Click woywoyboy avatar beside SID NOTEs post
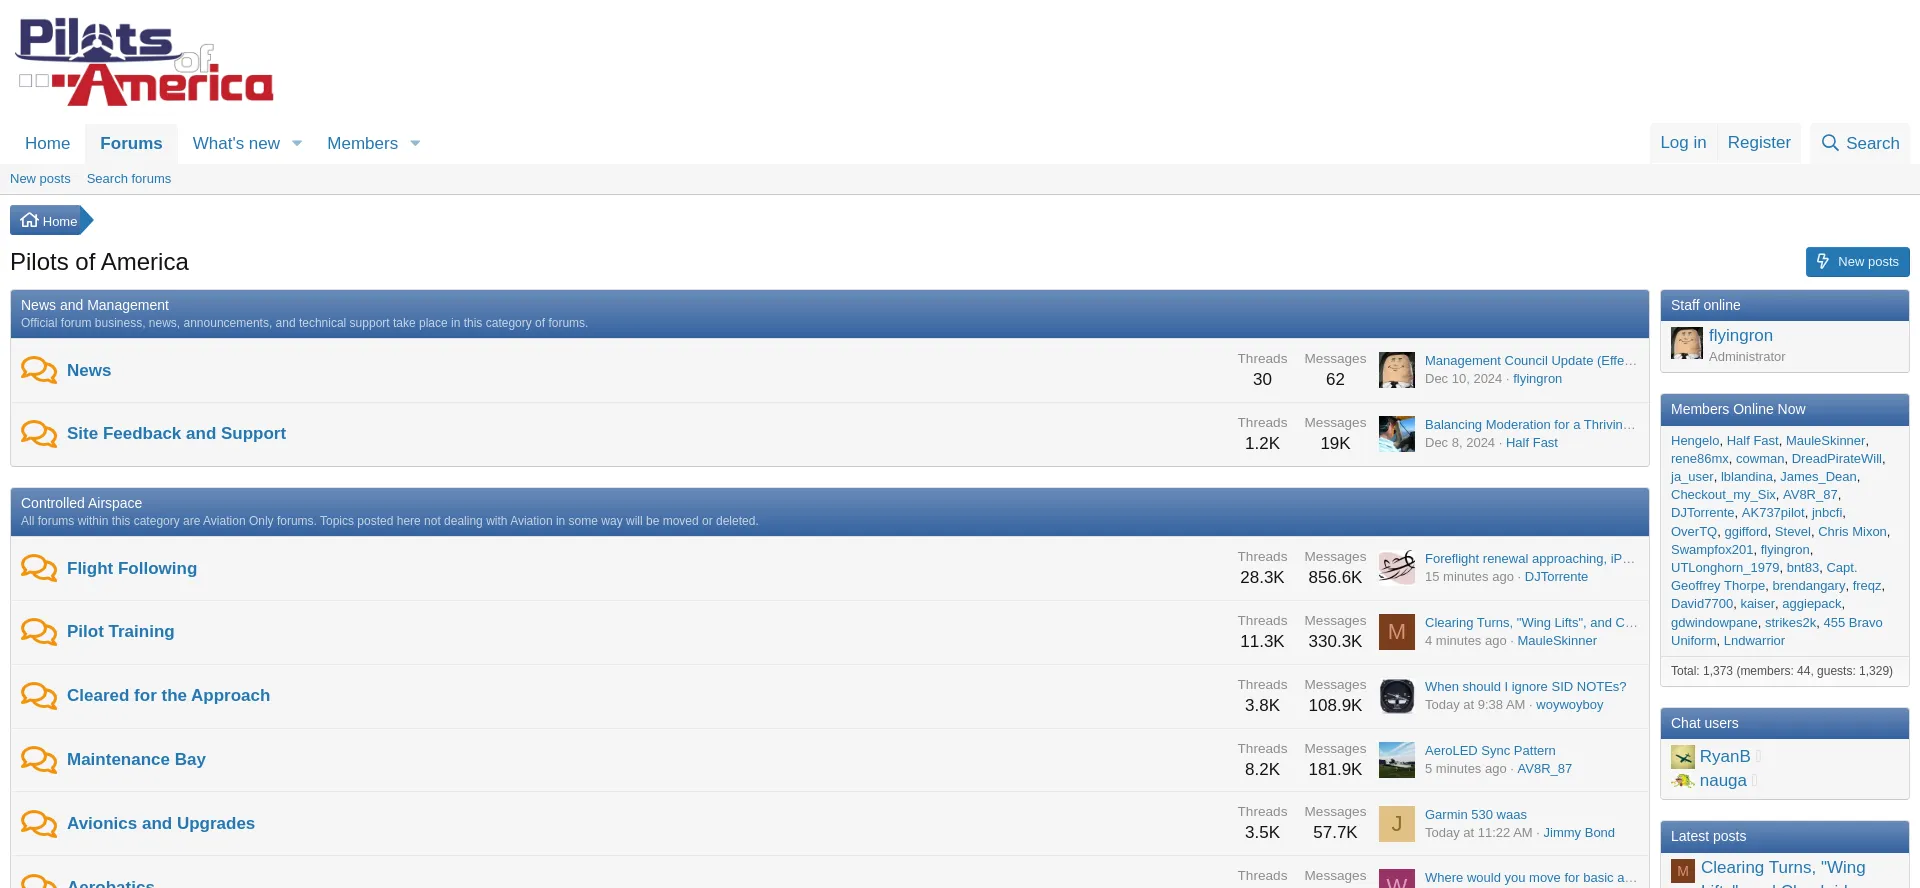 [x=1397, y=696]
